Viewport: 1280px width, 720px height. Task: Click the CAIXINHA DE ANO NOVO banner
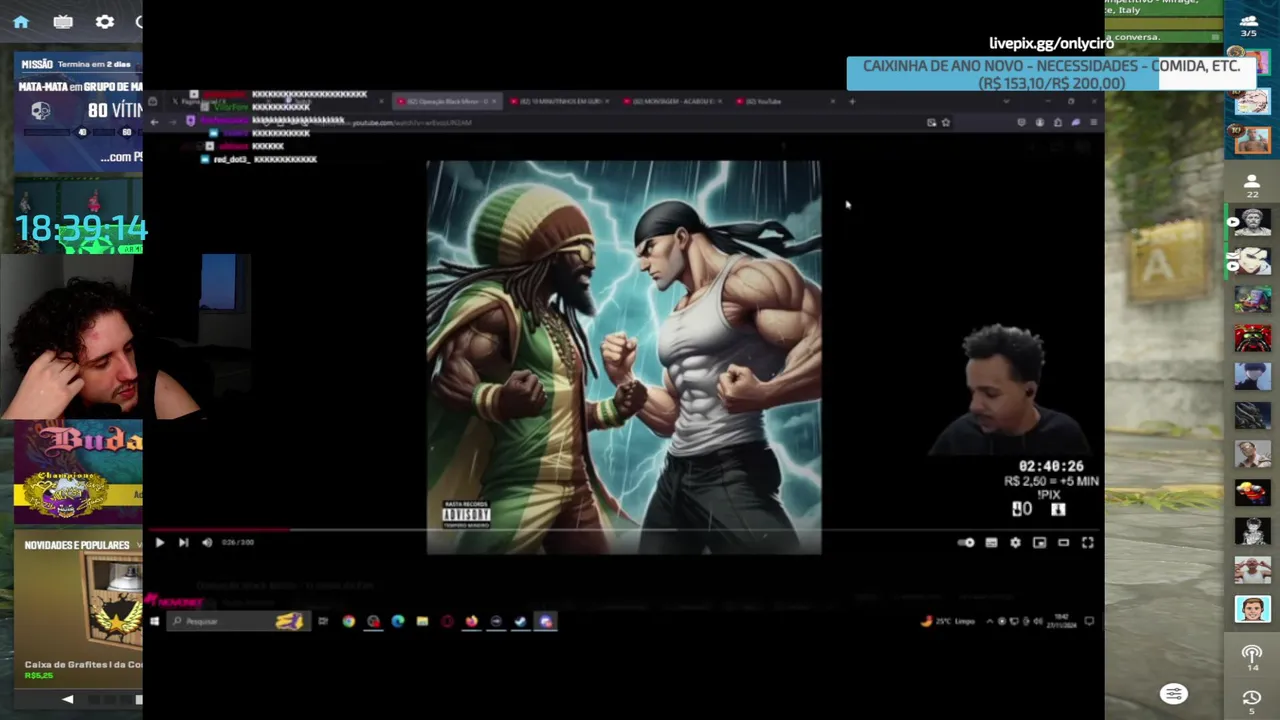coord(1051,74)
